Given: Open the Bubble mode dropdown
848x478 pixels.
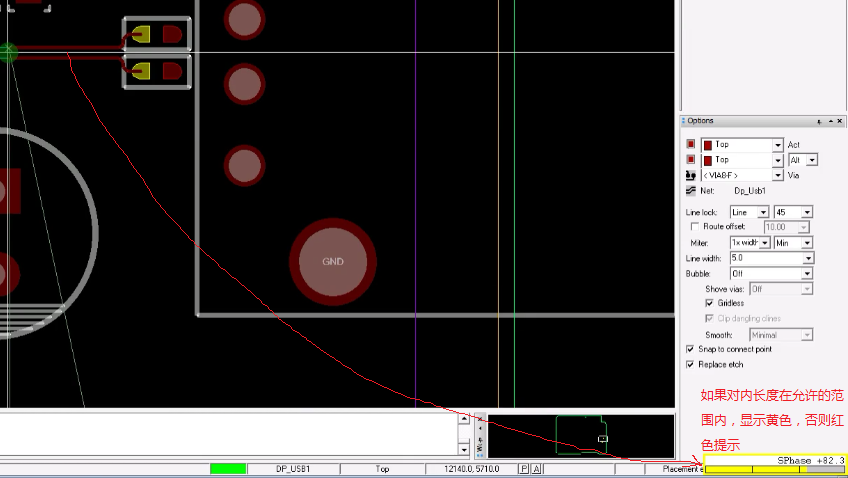Looking at the screenshot, I should click(808, 273).
